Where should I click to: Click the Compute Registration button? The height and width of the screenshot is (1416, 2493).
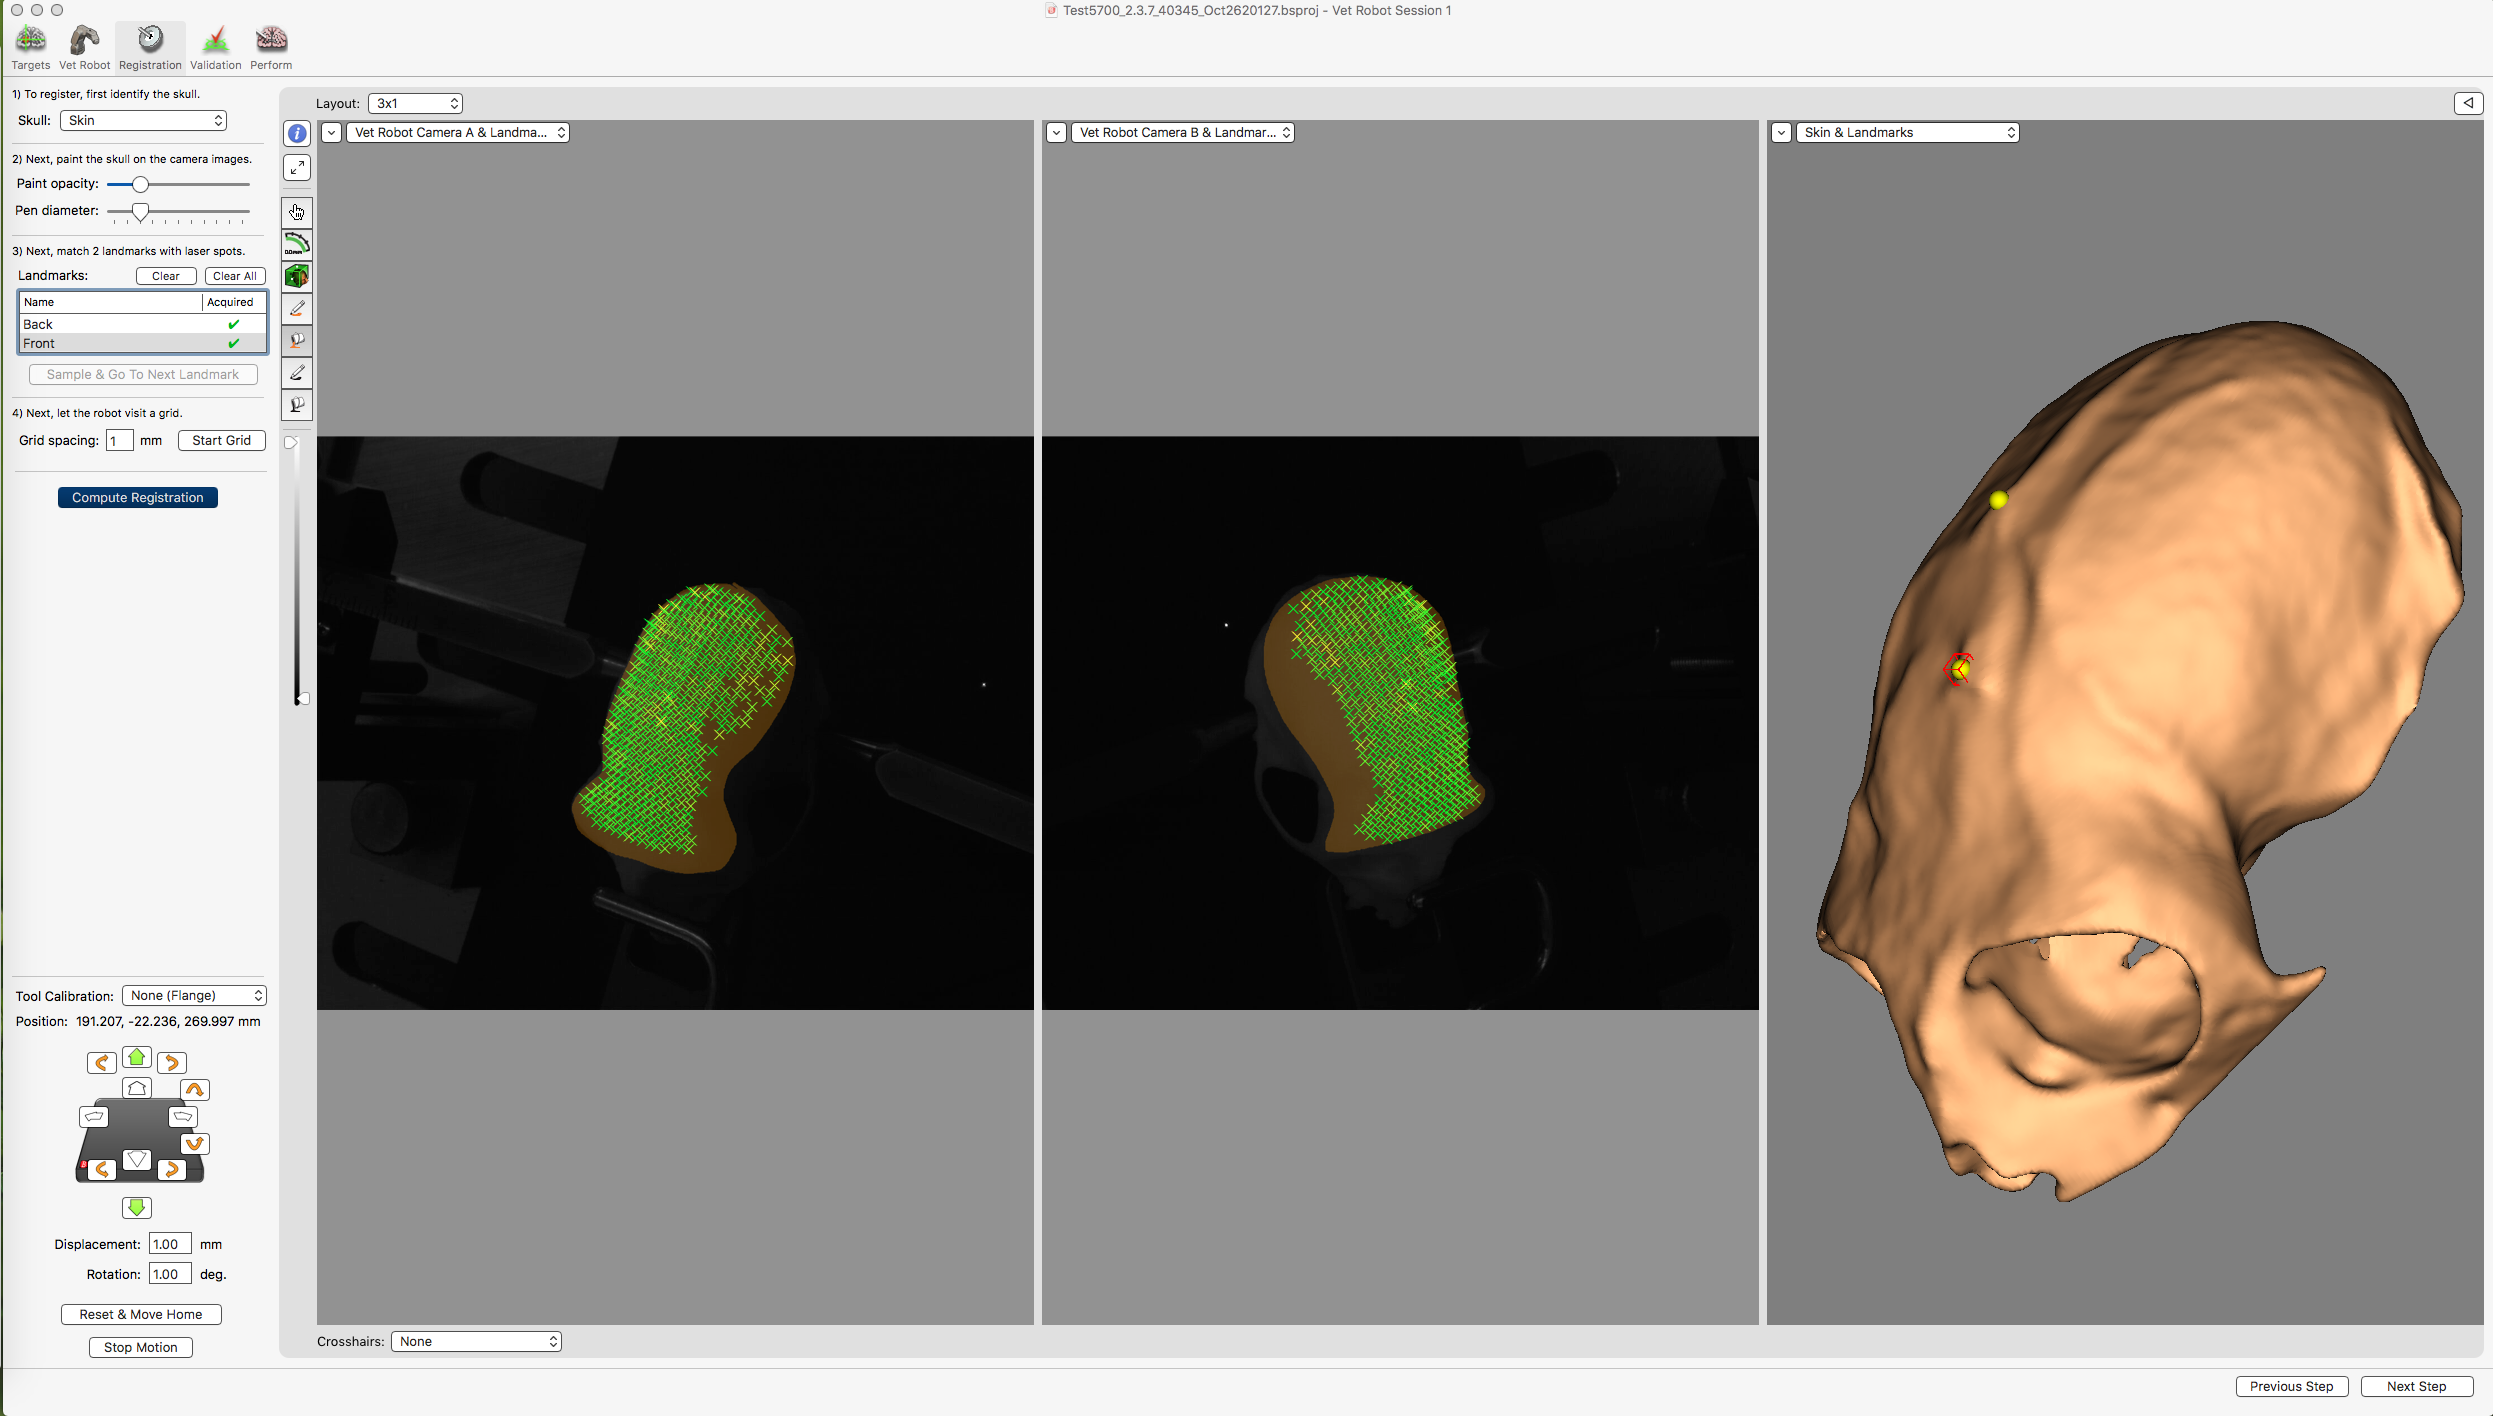(138, 497)
